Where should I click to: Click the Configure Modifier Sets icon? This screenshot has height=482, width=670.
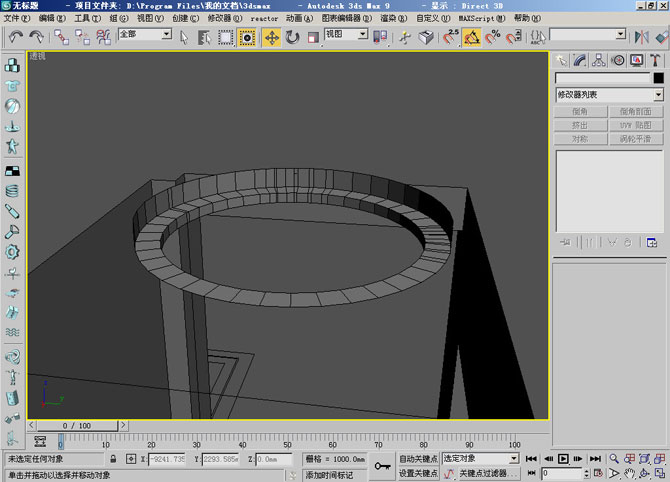[x=652, y=243]
